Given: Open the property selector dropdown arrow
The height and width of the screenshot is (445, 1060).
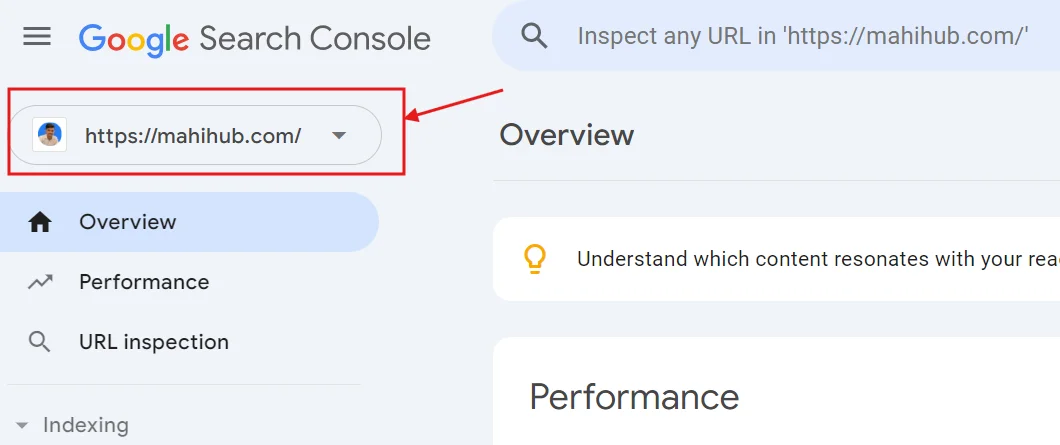Looking at the screenshot, I should pos(339,135).
